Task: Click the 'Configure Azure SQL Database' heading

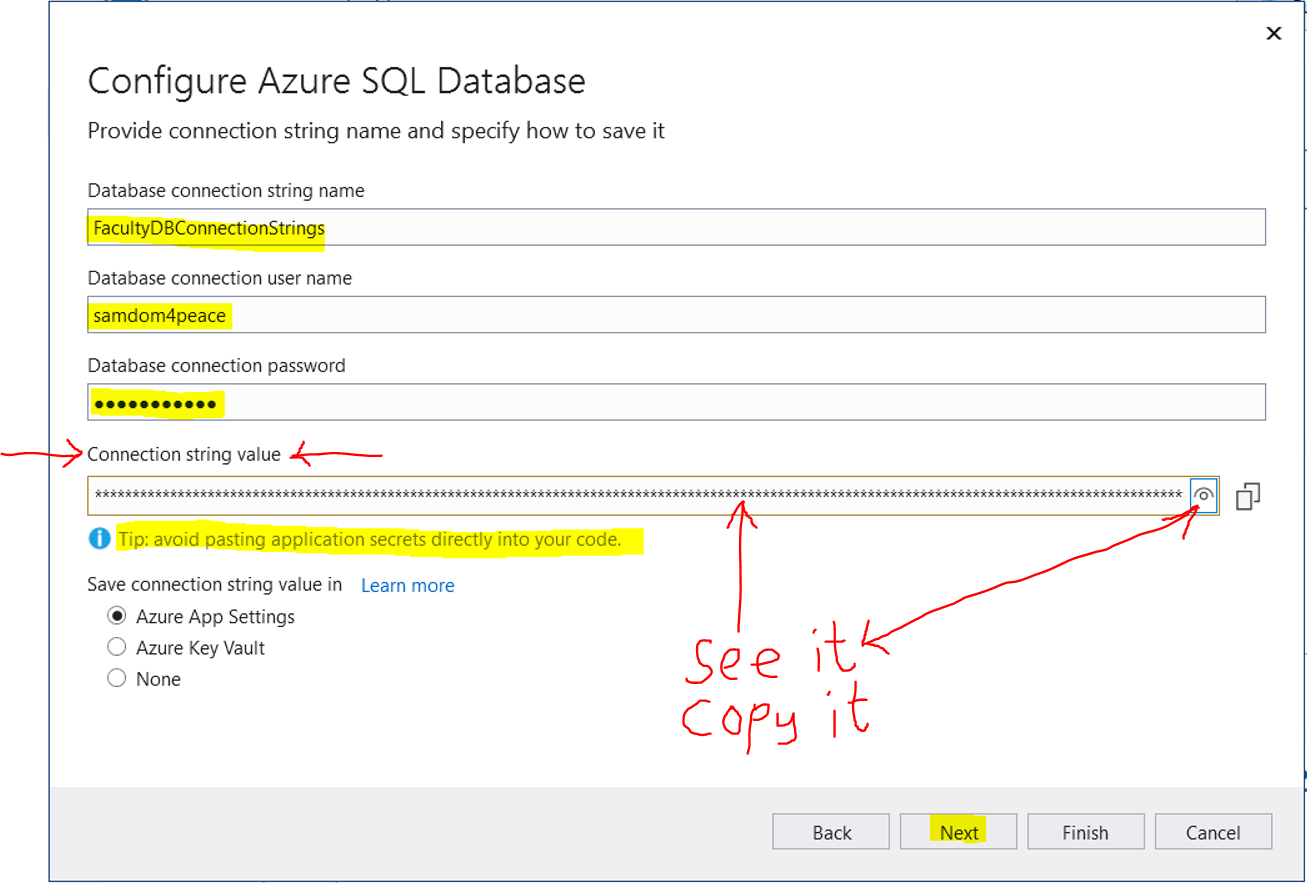Action: tap(336, 81)
